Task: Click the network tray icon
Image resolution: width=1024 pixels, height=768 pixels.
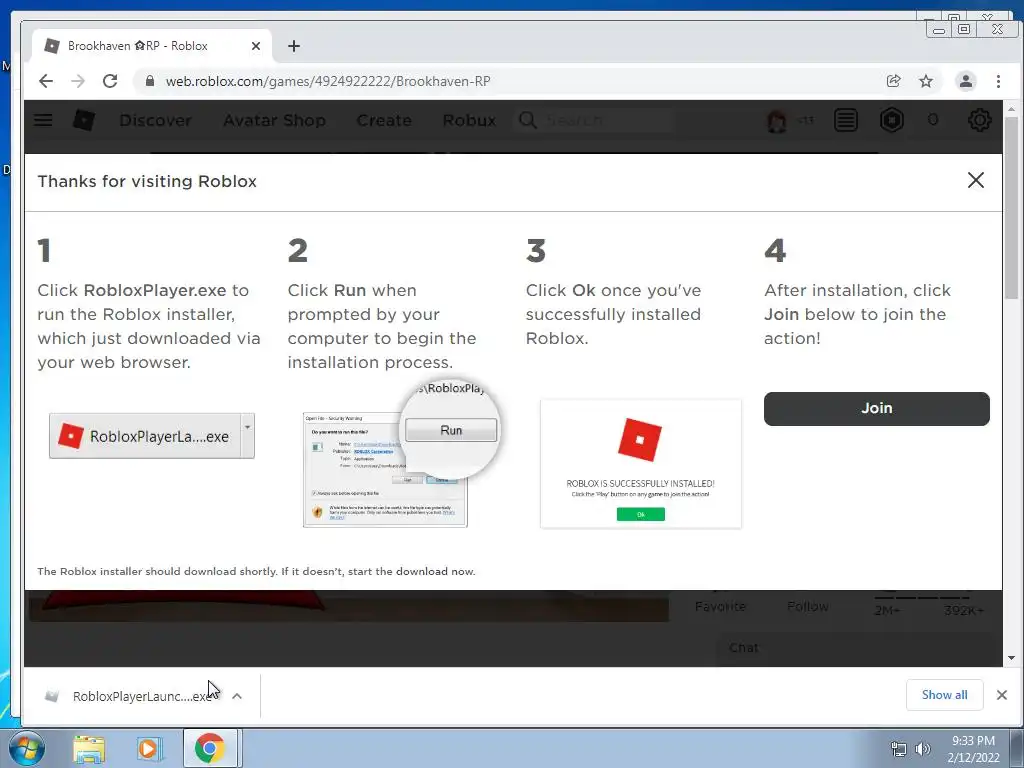Action: [899, 749]
